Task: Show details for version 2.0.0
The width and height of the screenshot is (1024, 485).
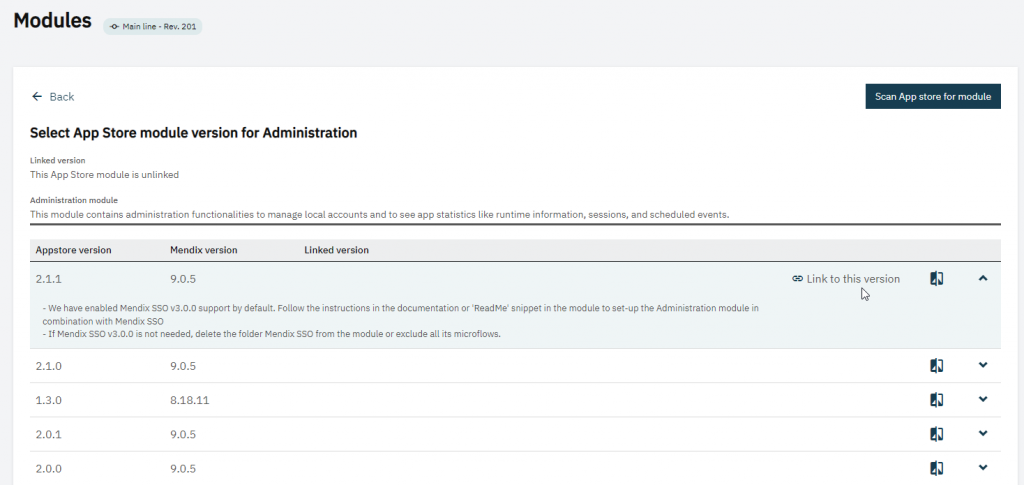Action: 983,467
